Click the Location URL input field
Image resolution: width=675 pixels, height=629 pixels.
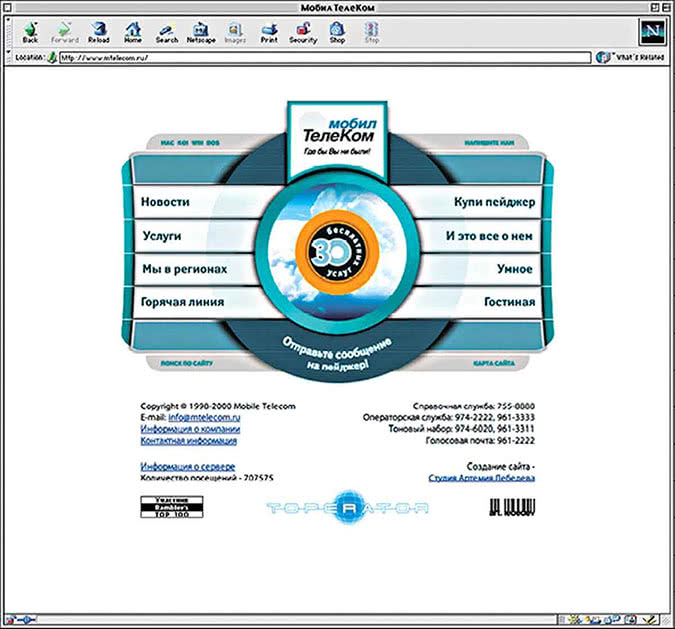click(x=325, y=57)
